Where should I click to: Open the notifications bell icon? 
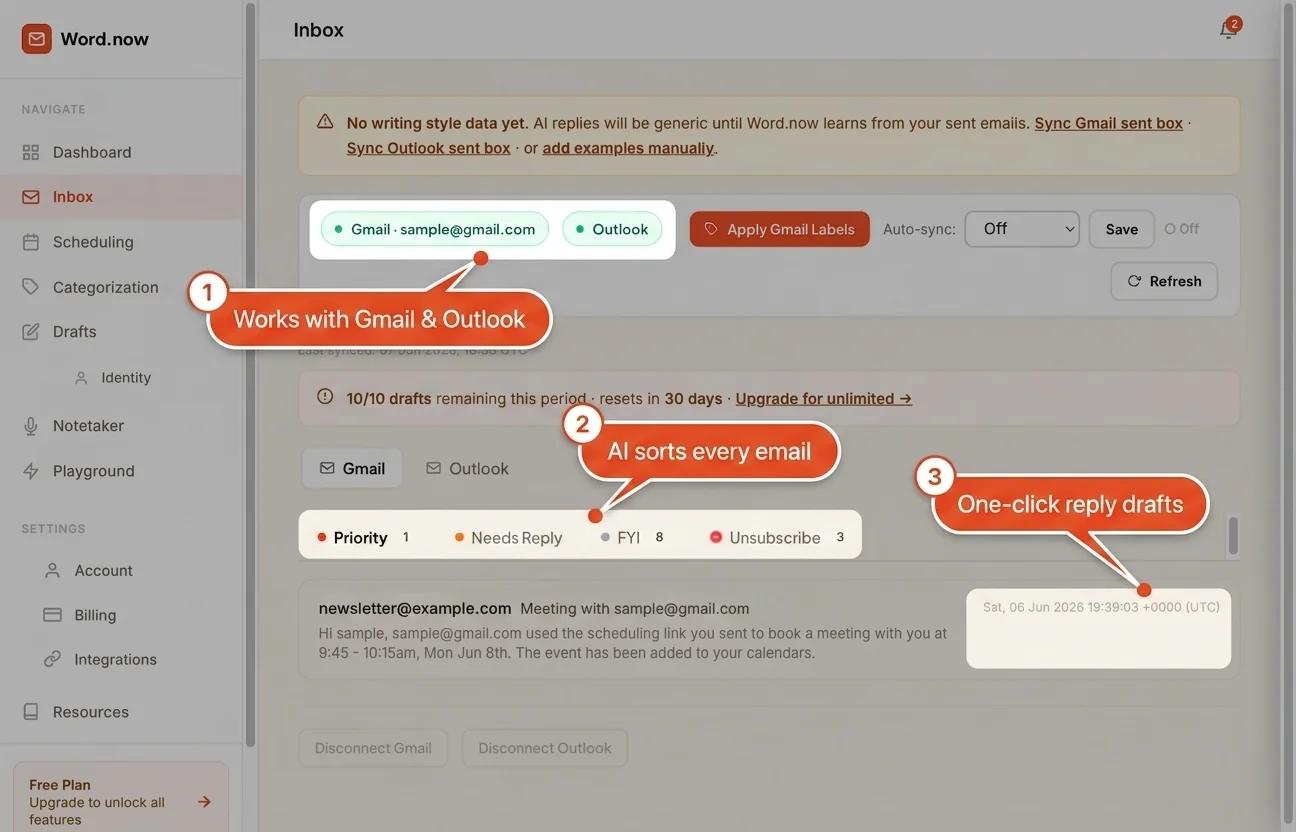[x=1228, y=30]
